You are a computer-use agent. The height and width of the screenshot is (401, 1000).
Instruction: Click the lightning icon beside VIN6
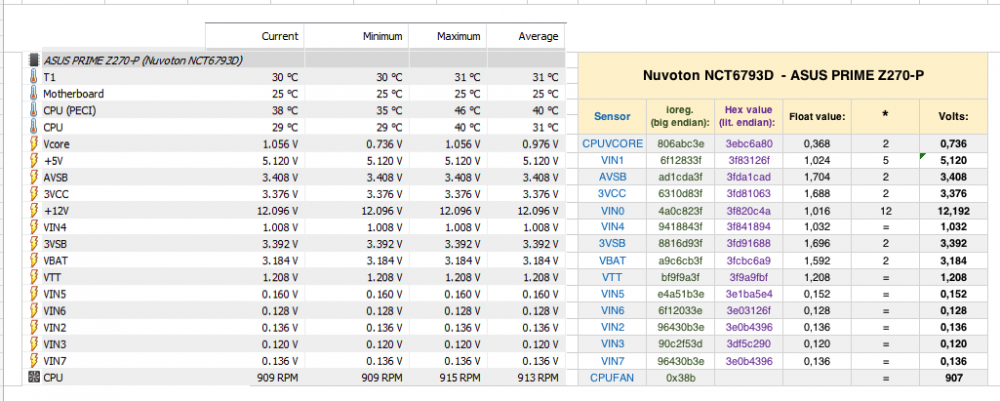pyautogui.click(x=34, y=310)
